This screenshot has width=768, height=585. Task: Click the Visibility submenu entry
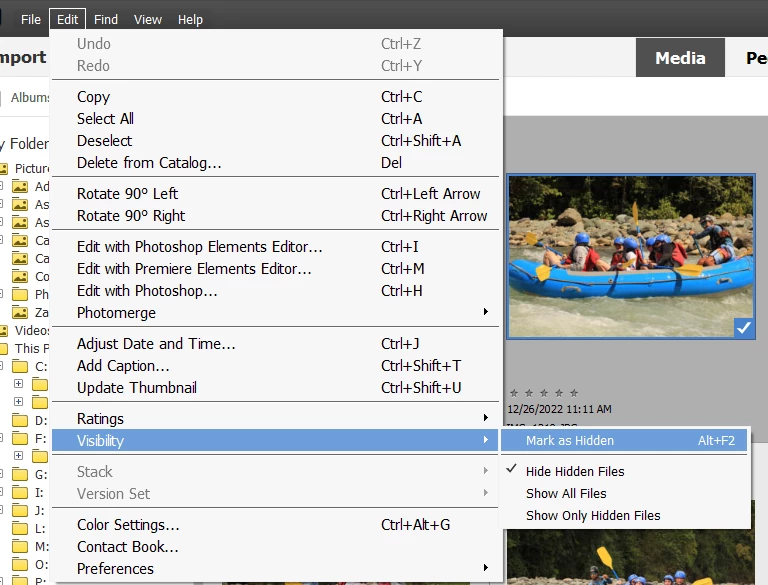click(275, 440)
